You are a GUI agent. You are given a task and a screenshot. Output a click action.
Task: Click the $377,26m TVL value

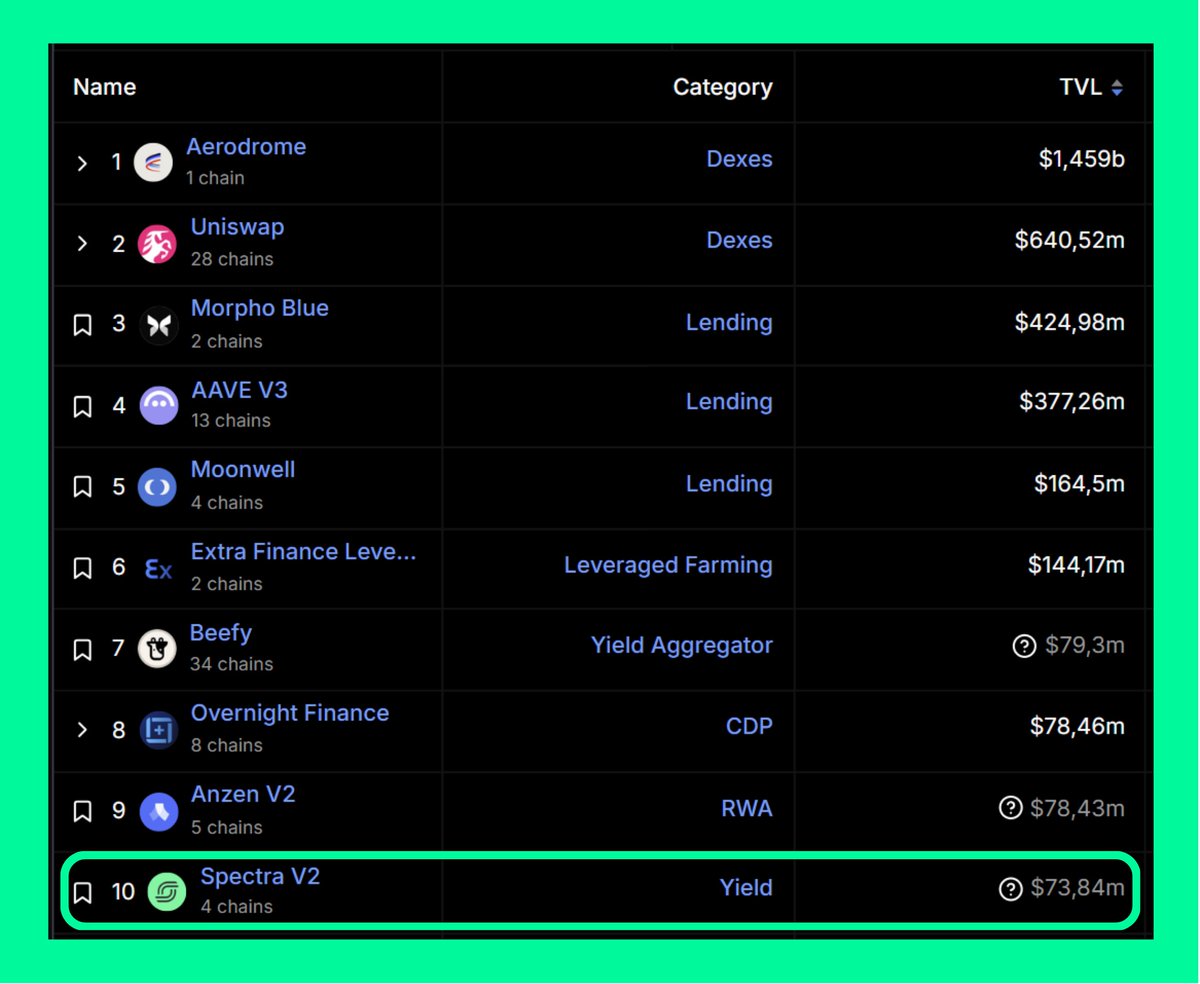click(x=1072, y=401)
